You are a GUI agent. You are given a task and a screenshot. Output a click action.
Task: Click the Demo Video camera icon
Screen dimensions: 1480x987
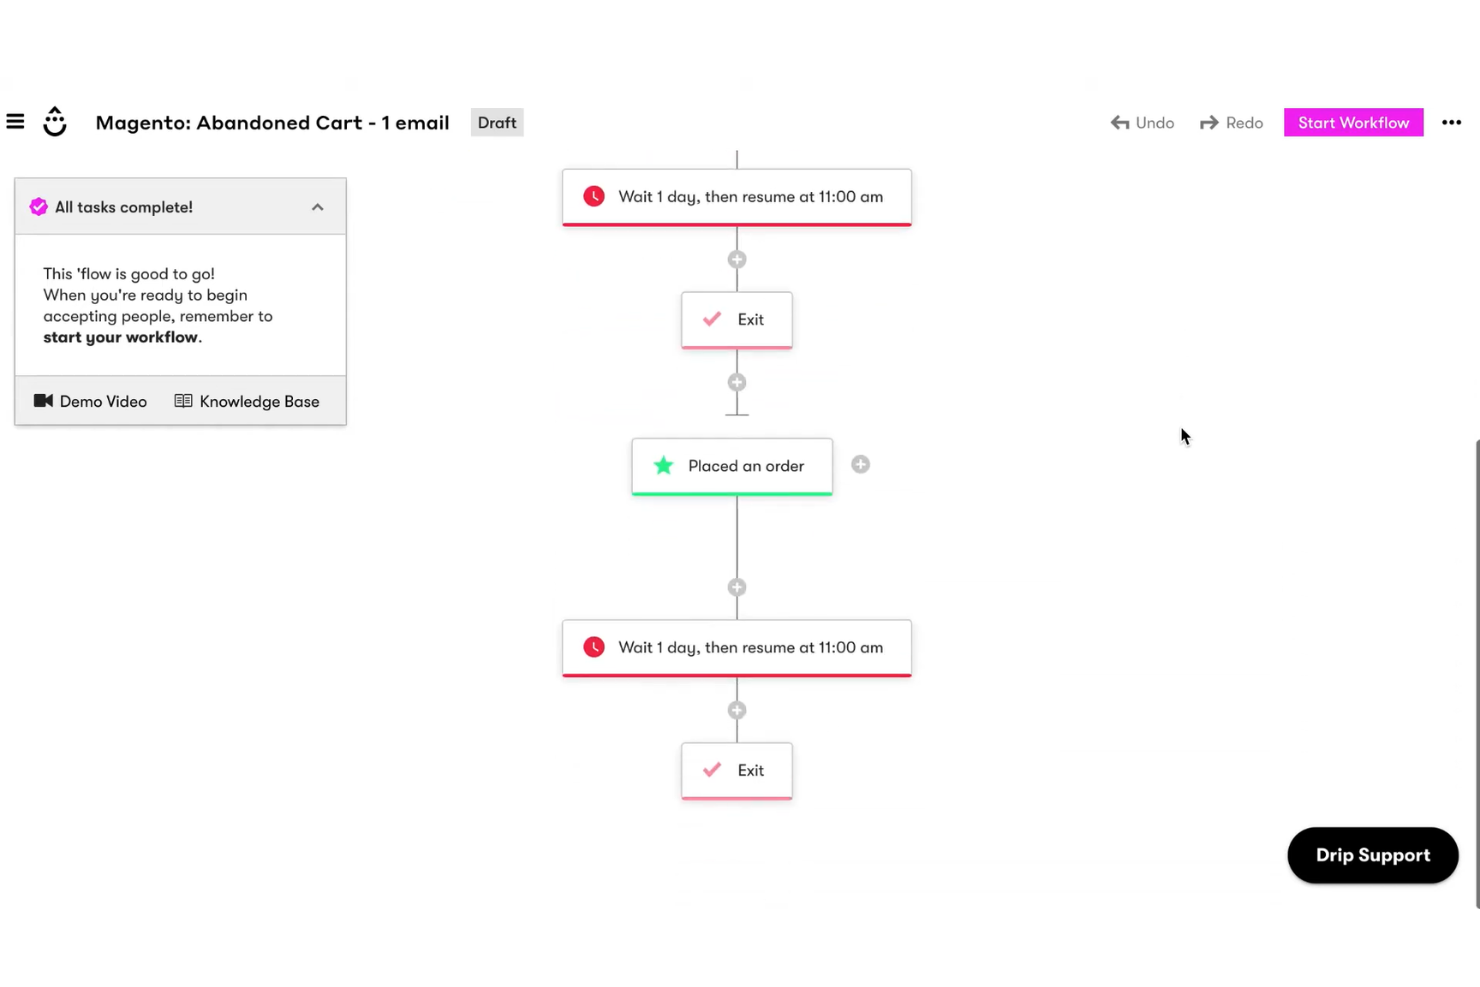pos(43,400)
